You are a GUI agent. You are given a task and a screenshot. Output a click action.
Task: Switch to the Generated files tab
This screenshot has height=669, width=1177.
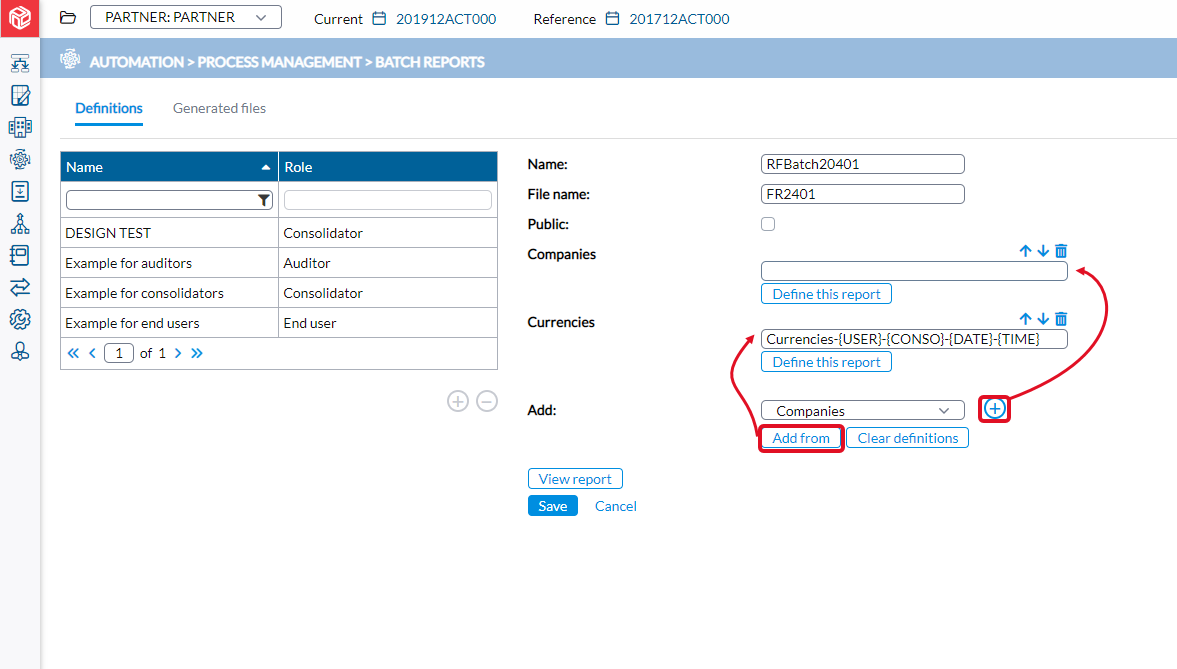point(219,108)
